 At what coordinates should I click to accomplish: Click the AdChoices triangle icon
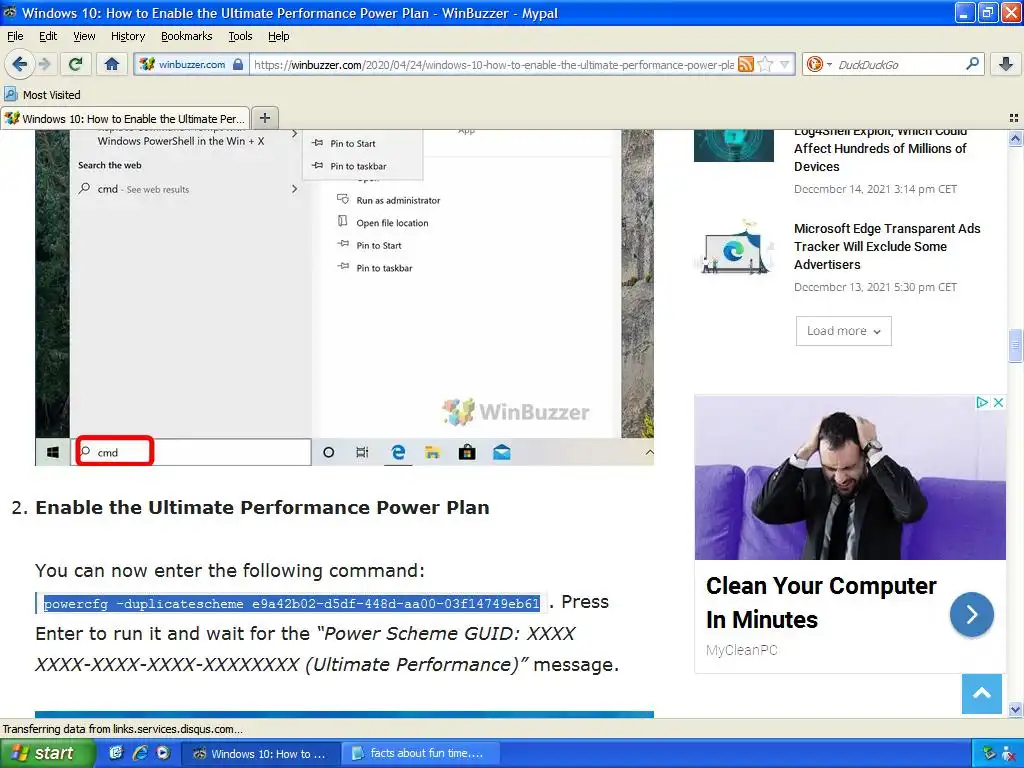(982, 402)
